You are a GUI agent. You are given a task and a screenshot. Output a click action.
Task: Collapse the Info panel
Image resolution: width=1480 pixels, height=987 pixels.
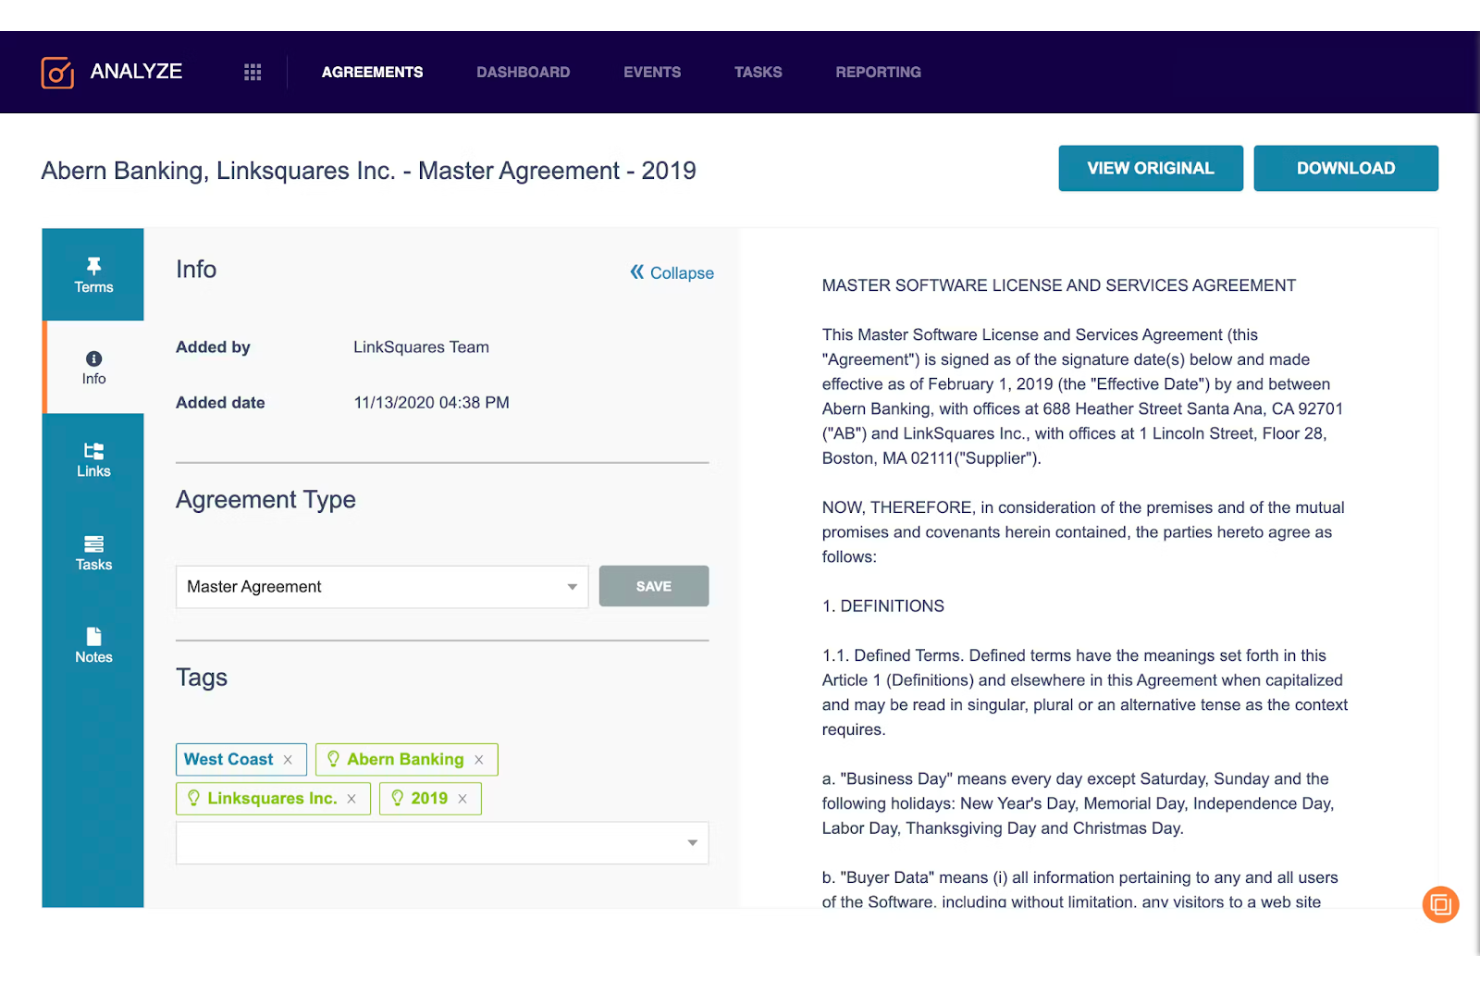click(671, 272)
